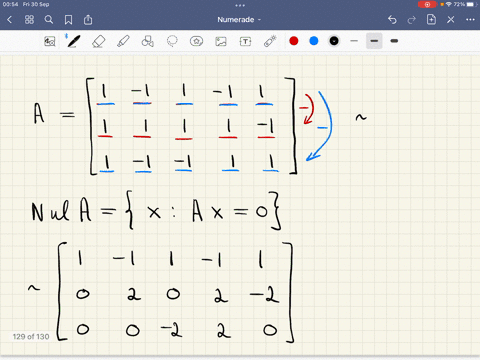Select the Highlighter tool

click(x=123, y=41)
